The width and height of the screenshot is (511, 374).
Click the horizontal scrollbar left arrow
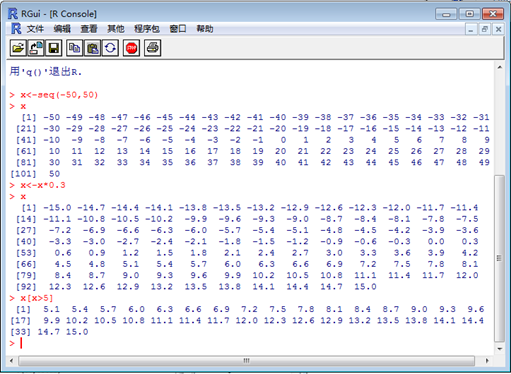12,361
